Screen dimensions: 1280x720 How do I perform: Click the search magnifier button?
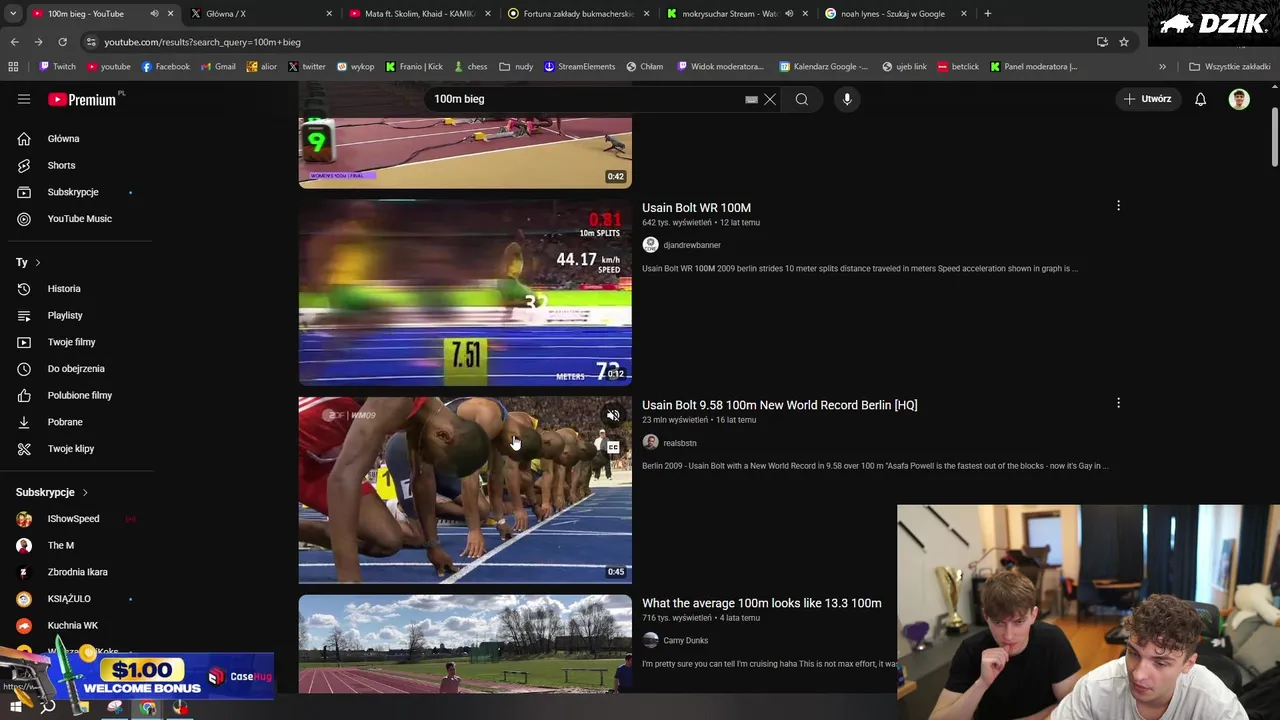click(x=802, y=99)
